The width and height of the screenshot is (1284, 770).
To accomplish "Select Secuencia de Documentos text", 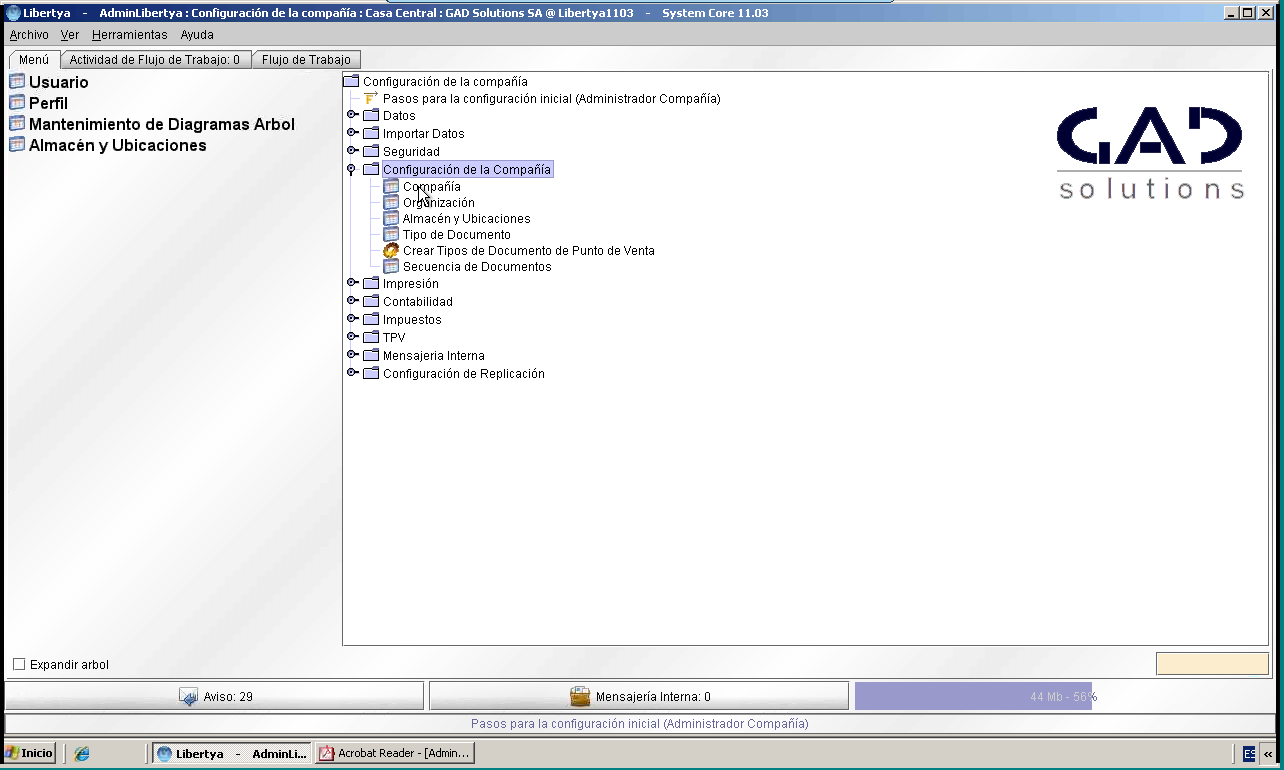I will (477, 266).
